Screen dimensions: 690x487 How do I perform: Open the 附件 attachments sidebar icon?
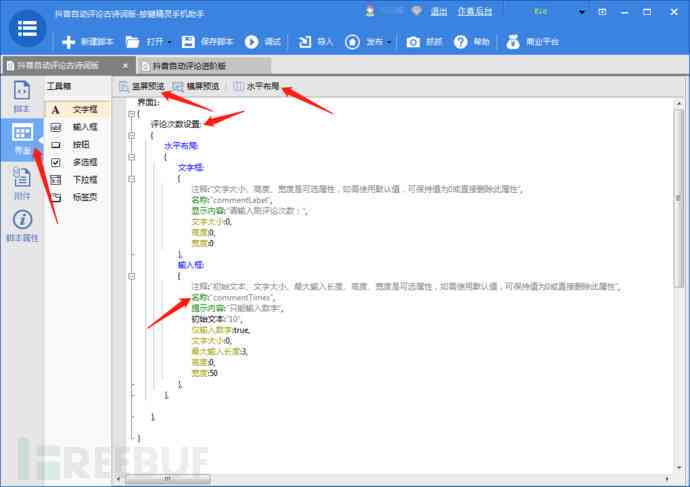pos(22,183)
